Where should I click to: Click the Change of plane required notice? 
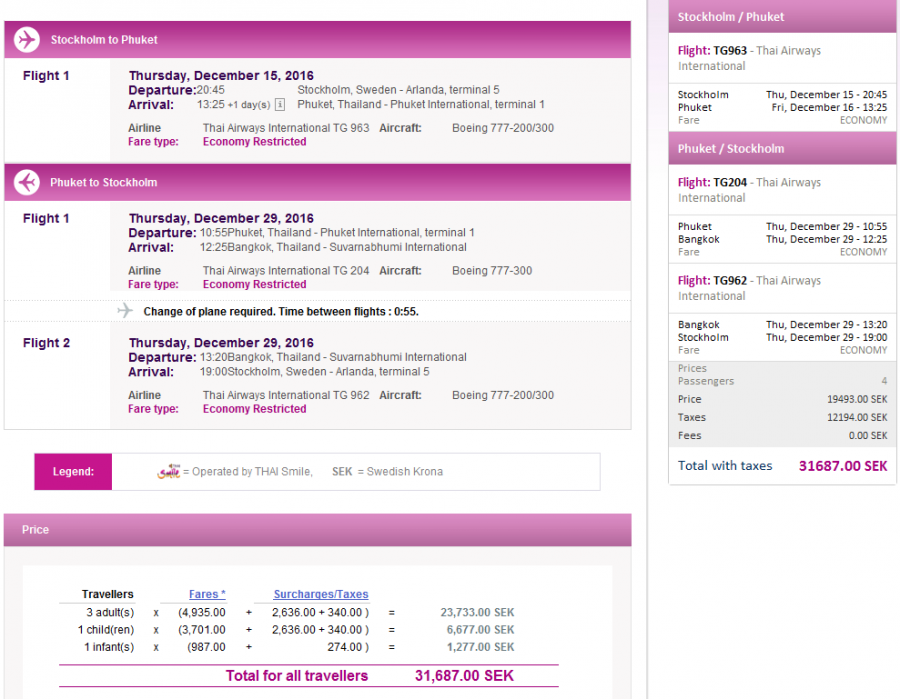(x=281, y=312)
